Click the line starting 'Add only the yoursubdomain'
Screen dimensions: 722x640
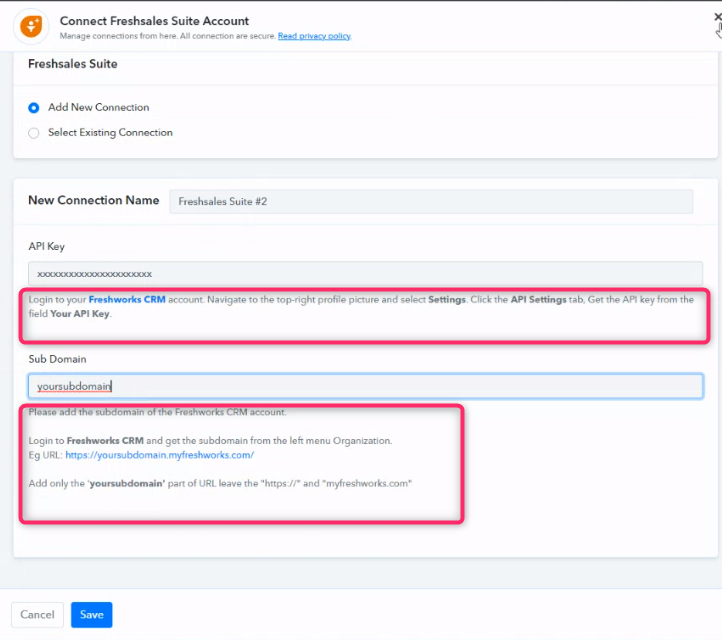(x=220, y=483)
